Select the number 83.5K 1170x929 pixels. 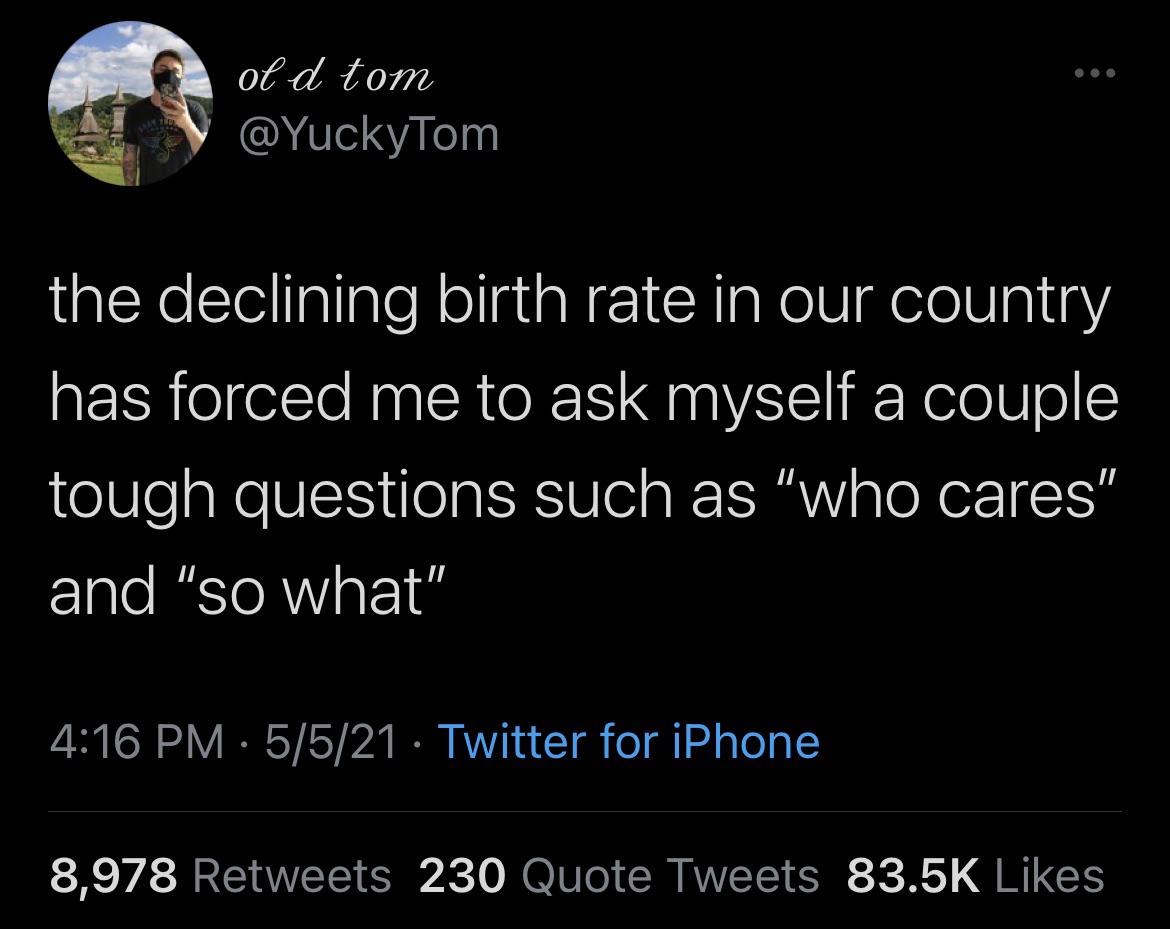coord(913,875)
